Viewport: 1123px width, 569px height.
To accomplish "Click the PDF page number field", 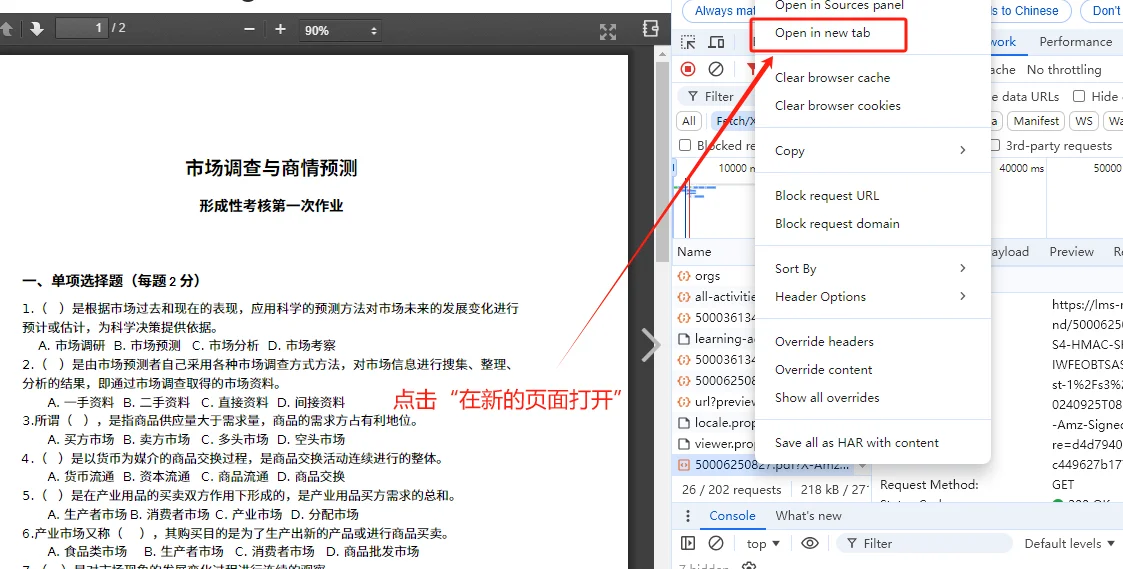I will (x=82, y=29).
